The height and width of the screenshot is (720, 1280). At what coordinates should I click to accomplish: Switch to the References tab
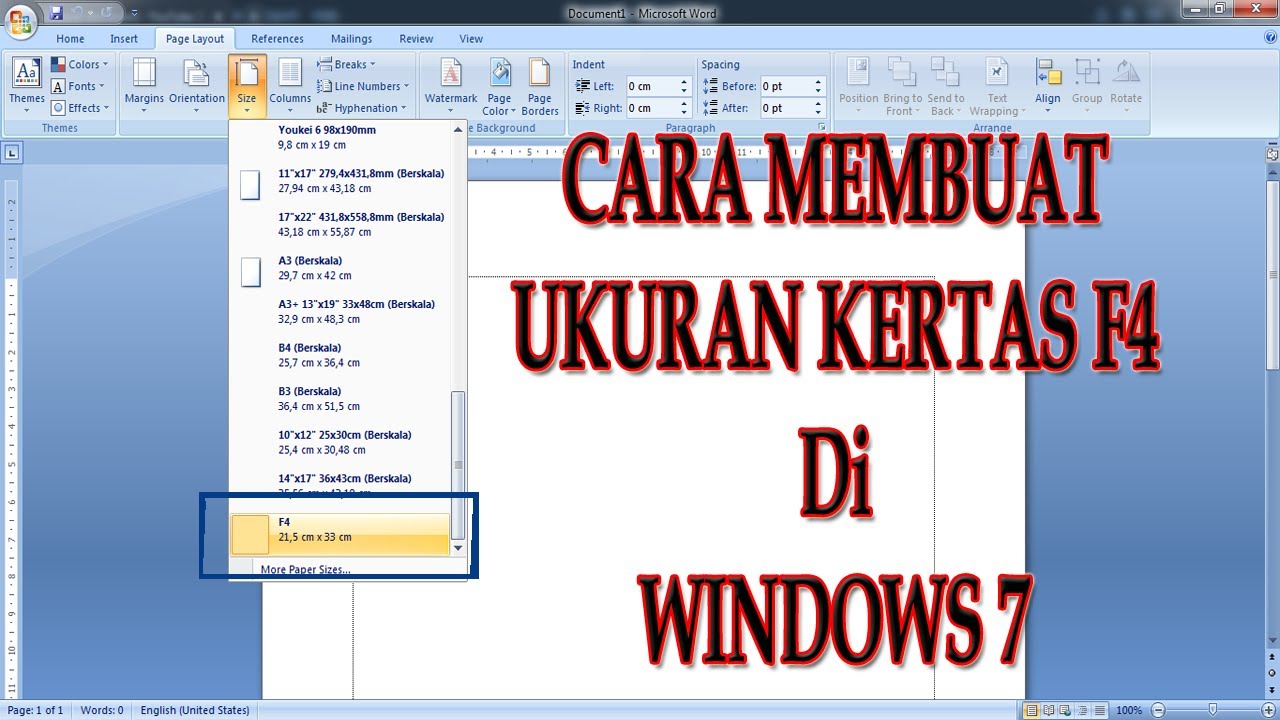277,39
